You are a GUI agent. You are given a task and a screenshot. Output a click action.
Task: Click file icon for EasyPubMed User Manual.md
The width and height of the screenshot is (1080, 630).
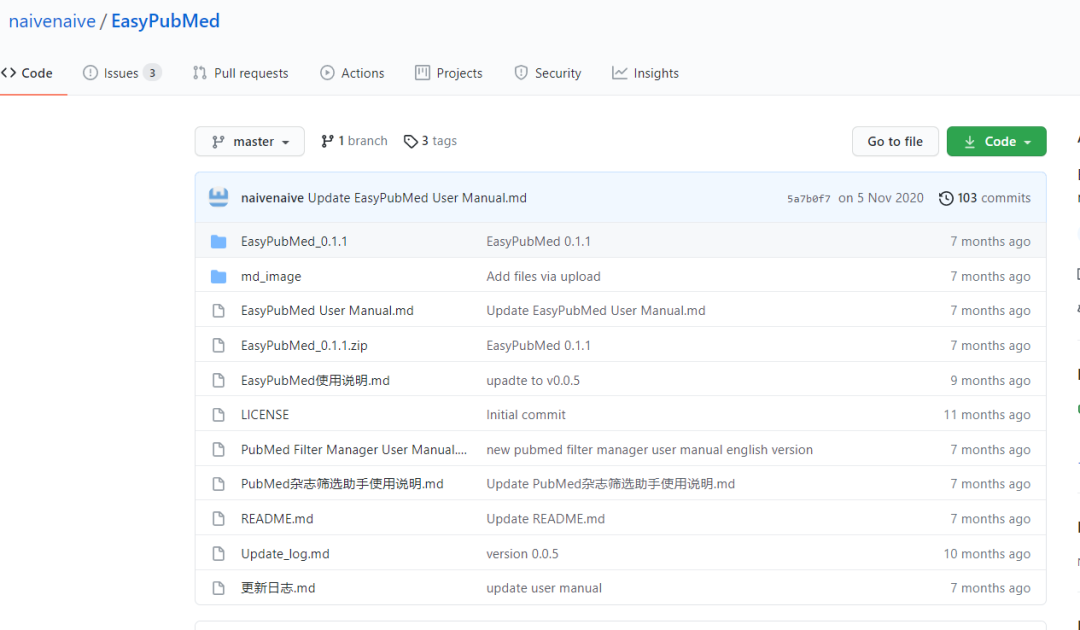(218, 311)
